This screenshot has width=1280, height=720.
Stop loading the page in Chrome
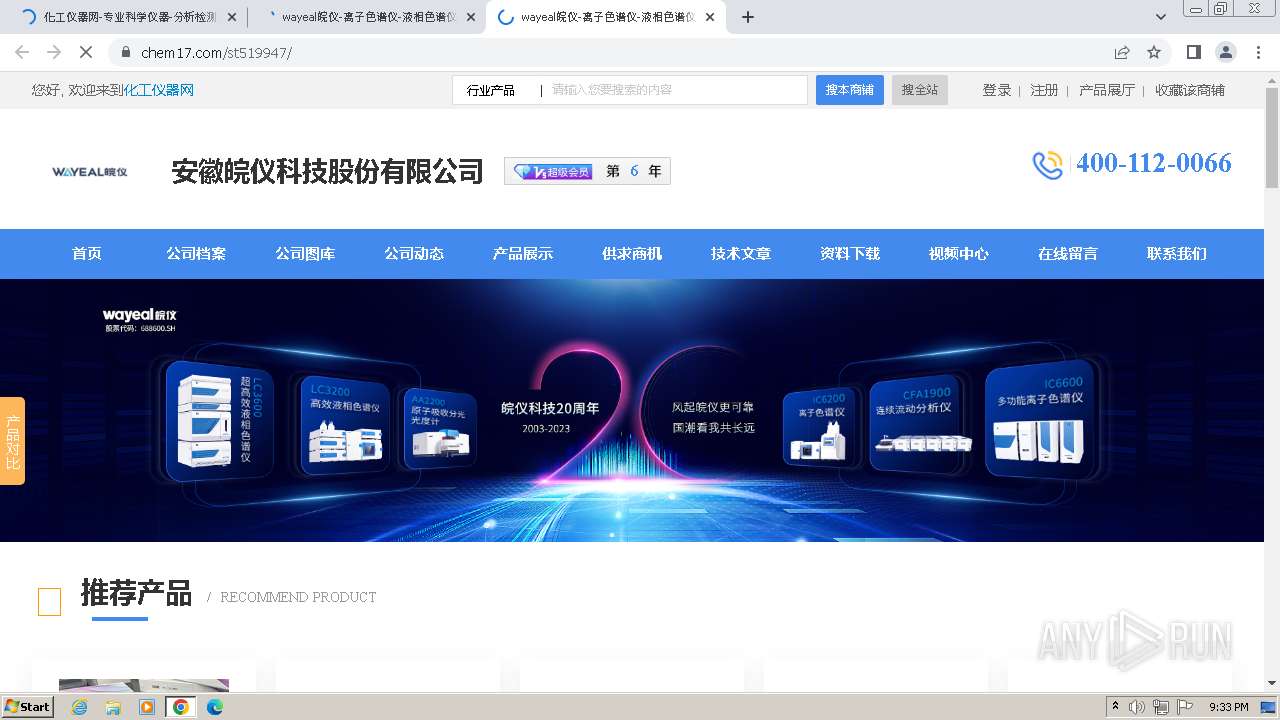pos(85,52)
